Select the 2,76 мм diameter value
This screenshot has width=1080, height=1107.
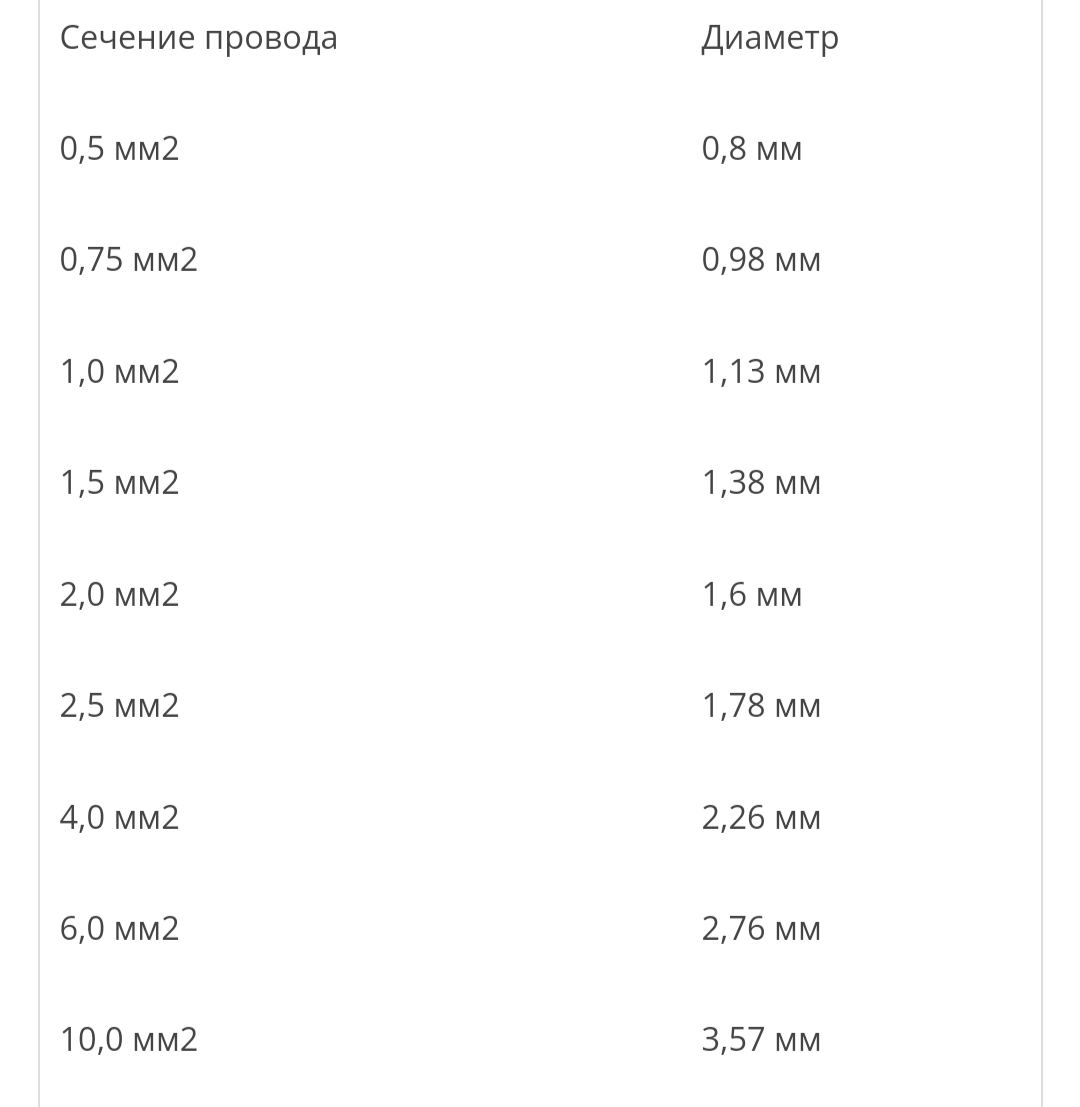[761, 928]
